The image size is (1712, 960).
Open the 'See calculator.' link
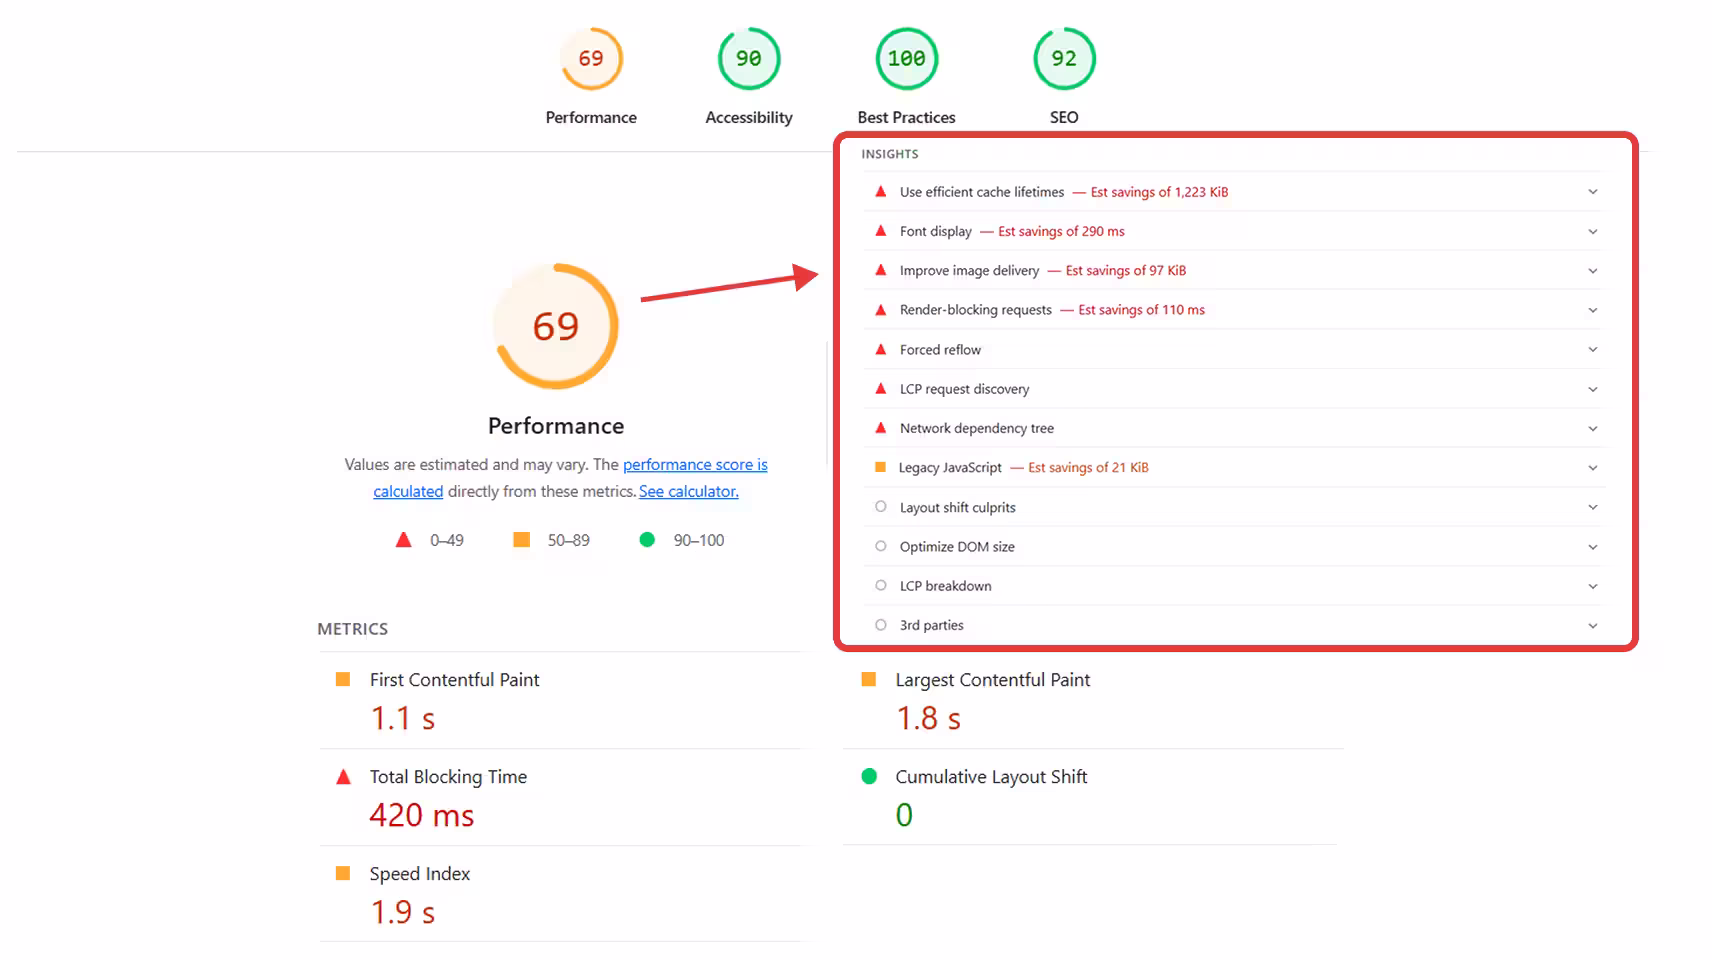[x=689, y=491]
